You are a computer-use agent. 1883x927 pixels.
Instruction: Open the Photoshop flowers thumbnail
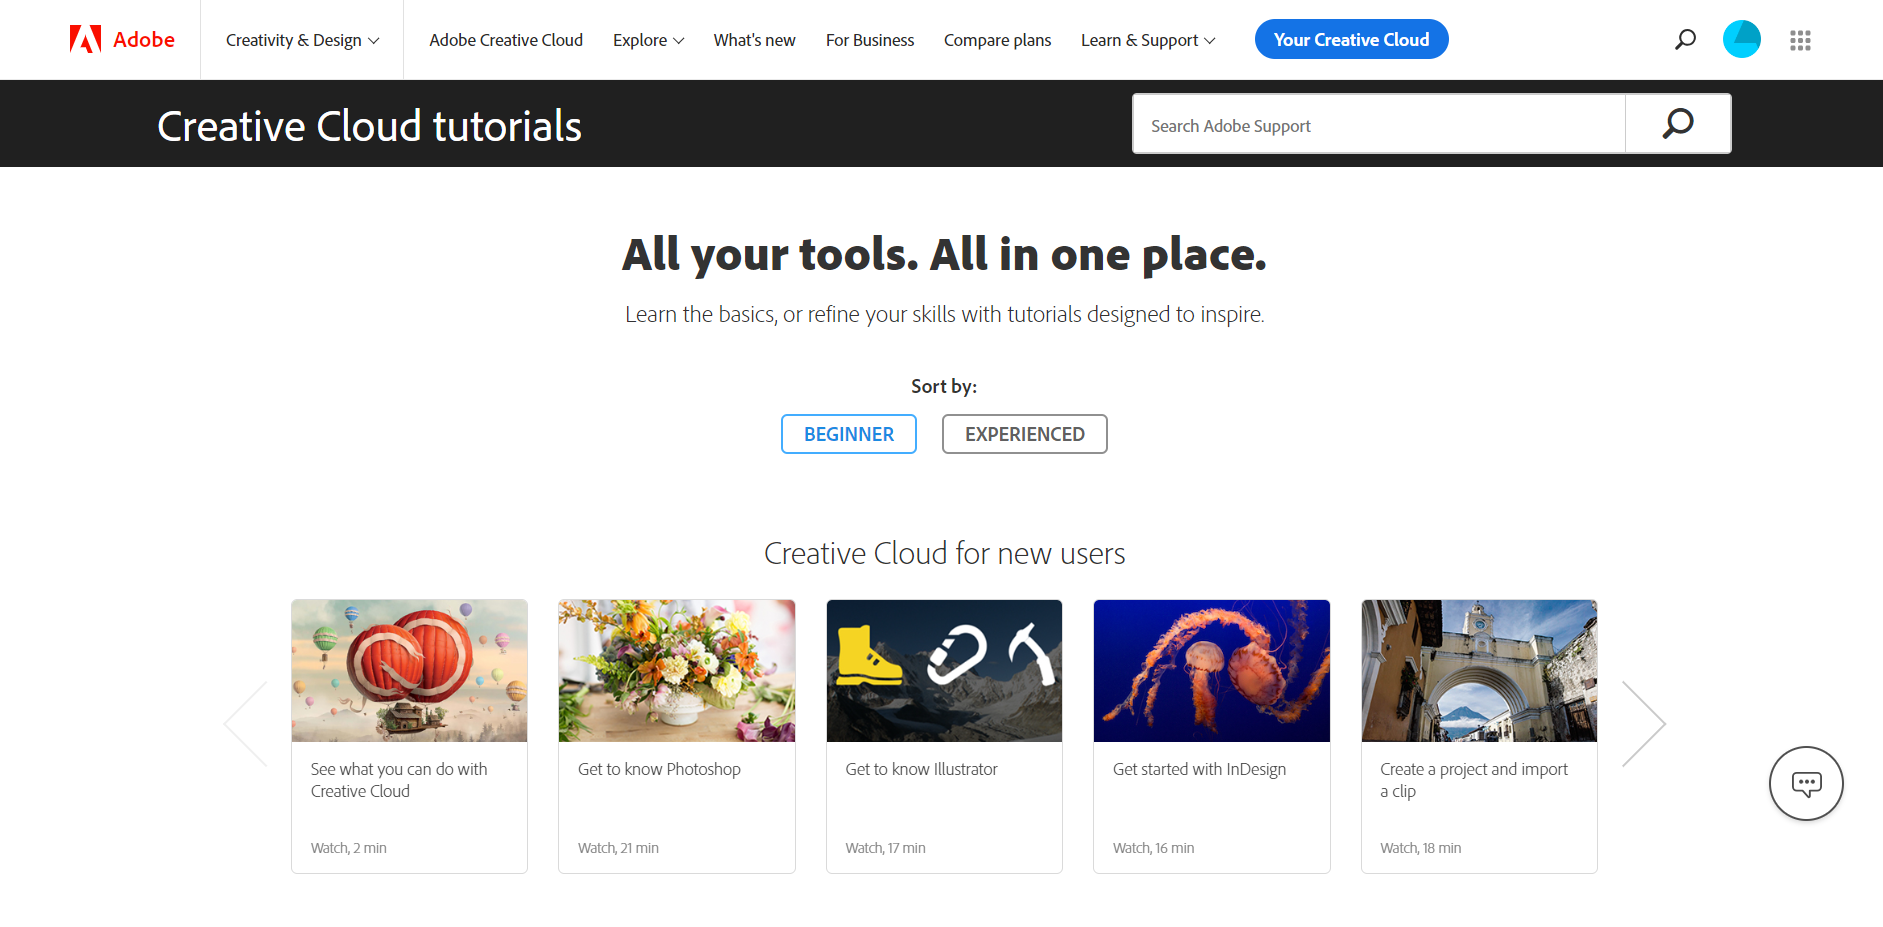pos(677,671)
